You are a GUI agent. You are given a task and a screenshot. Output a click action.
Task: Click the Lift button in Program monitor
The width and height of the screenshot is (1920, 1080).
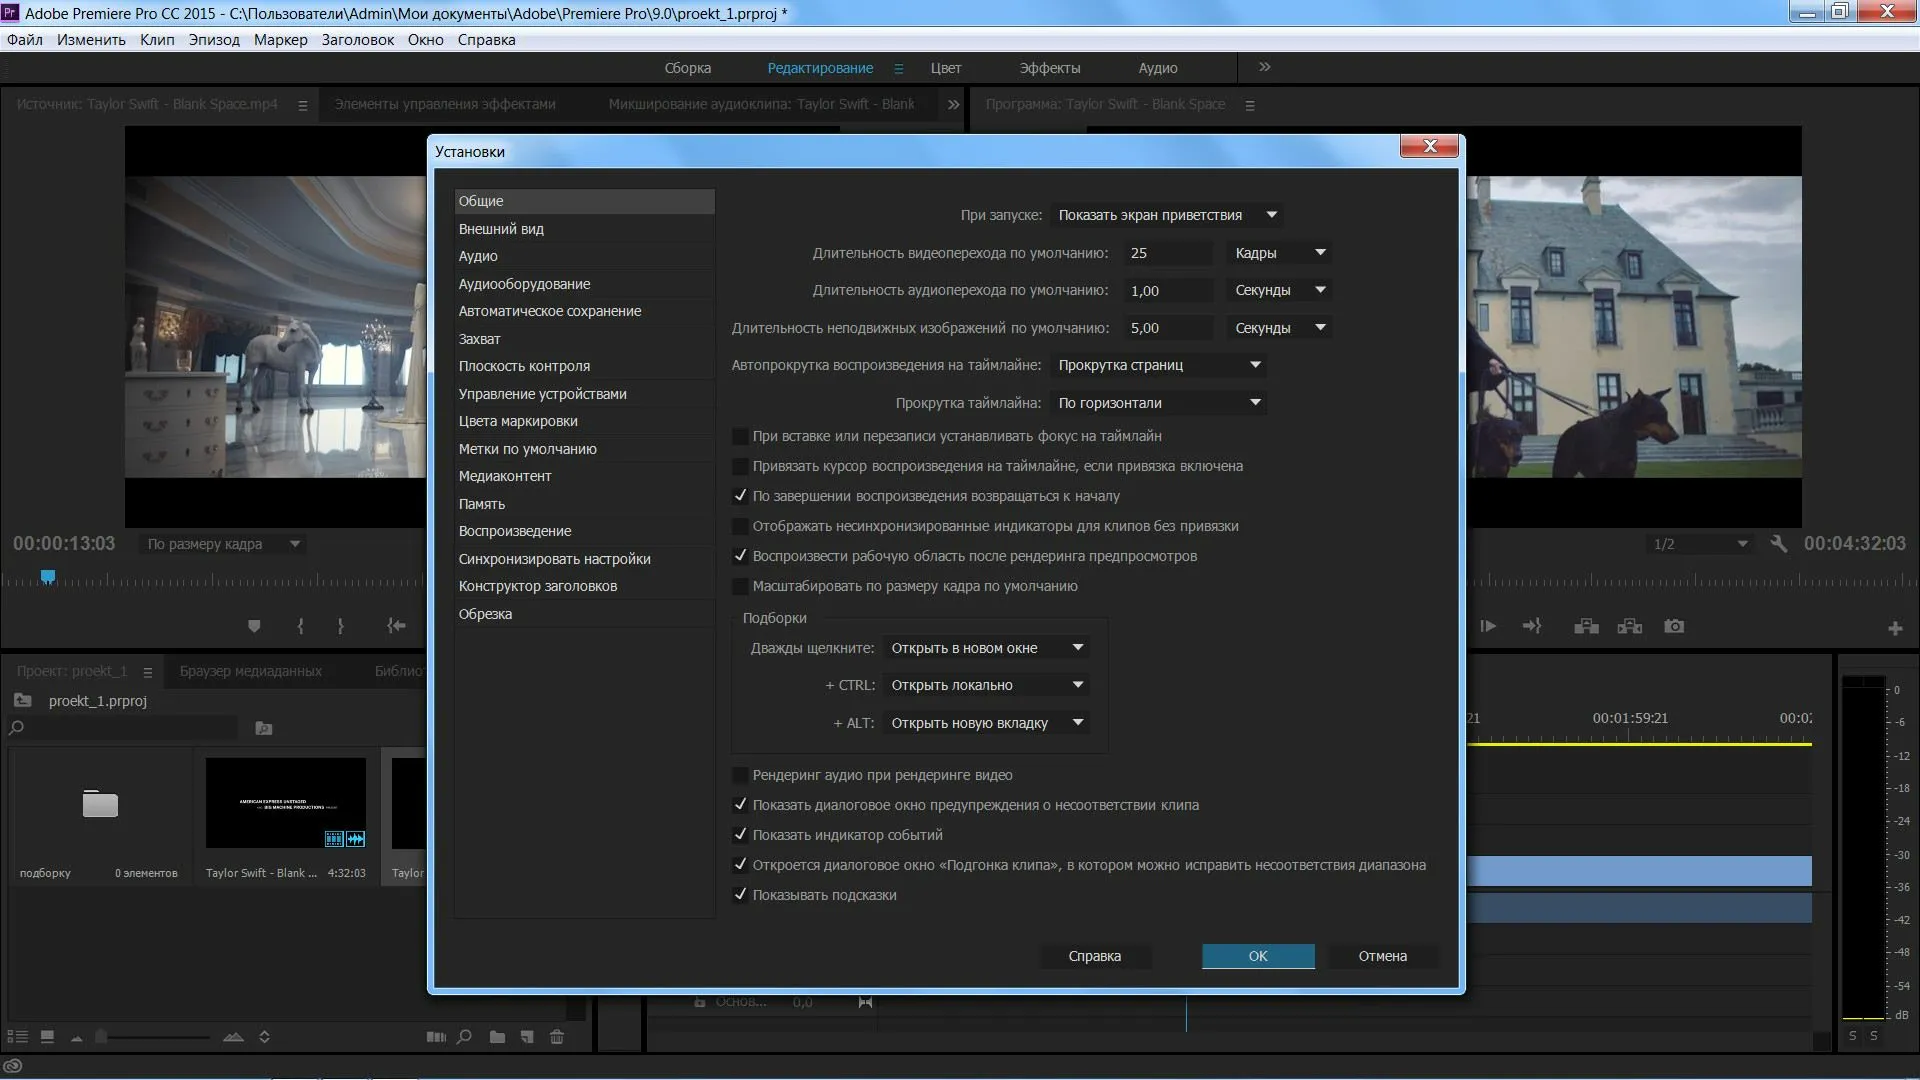(x=1586, y=626)
